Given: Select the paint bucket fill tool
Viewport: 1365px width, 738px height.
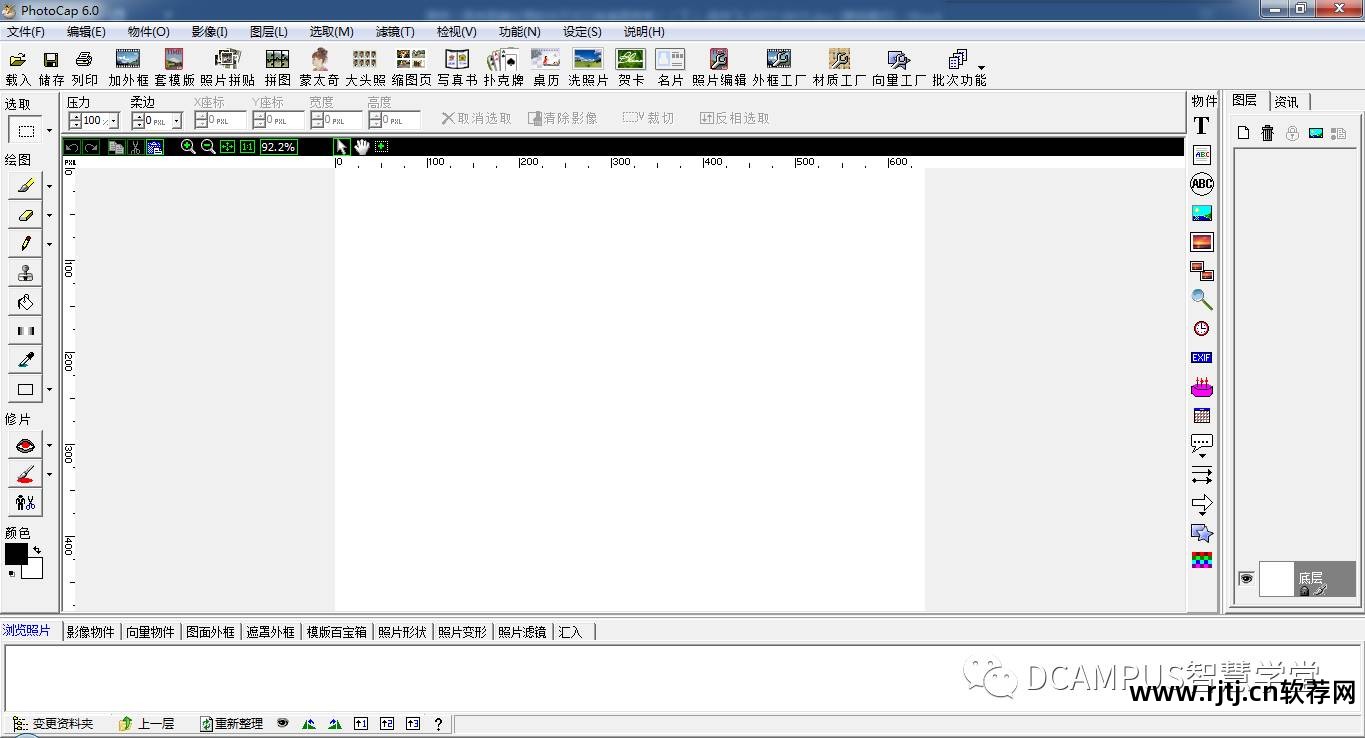Looking at the screenshot, I should [25, 302].
